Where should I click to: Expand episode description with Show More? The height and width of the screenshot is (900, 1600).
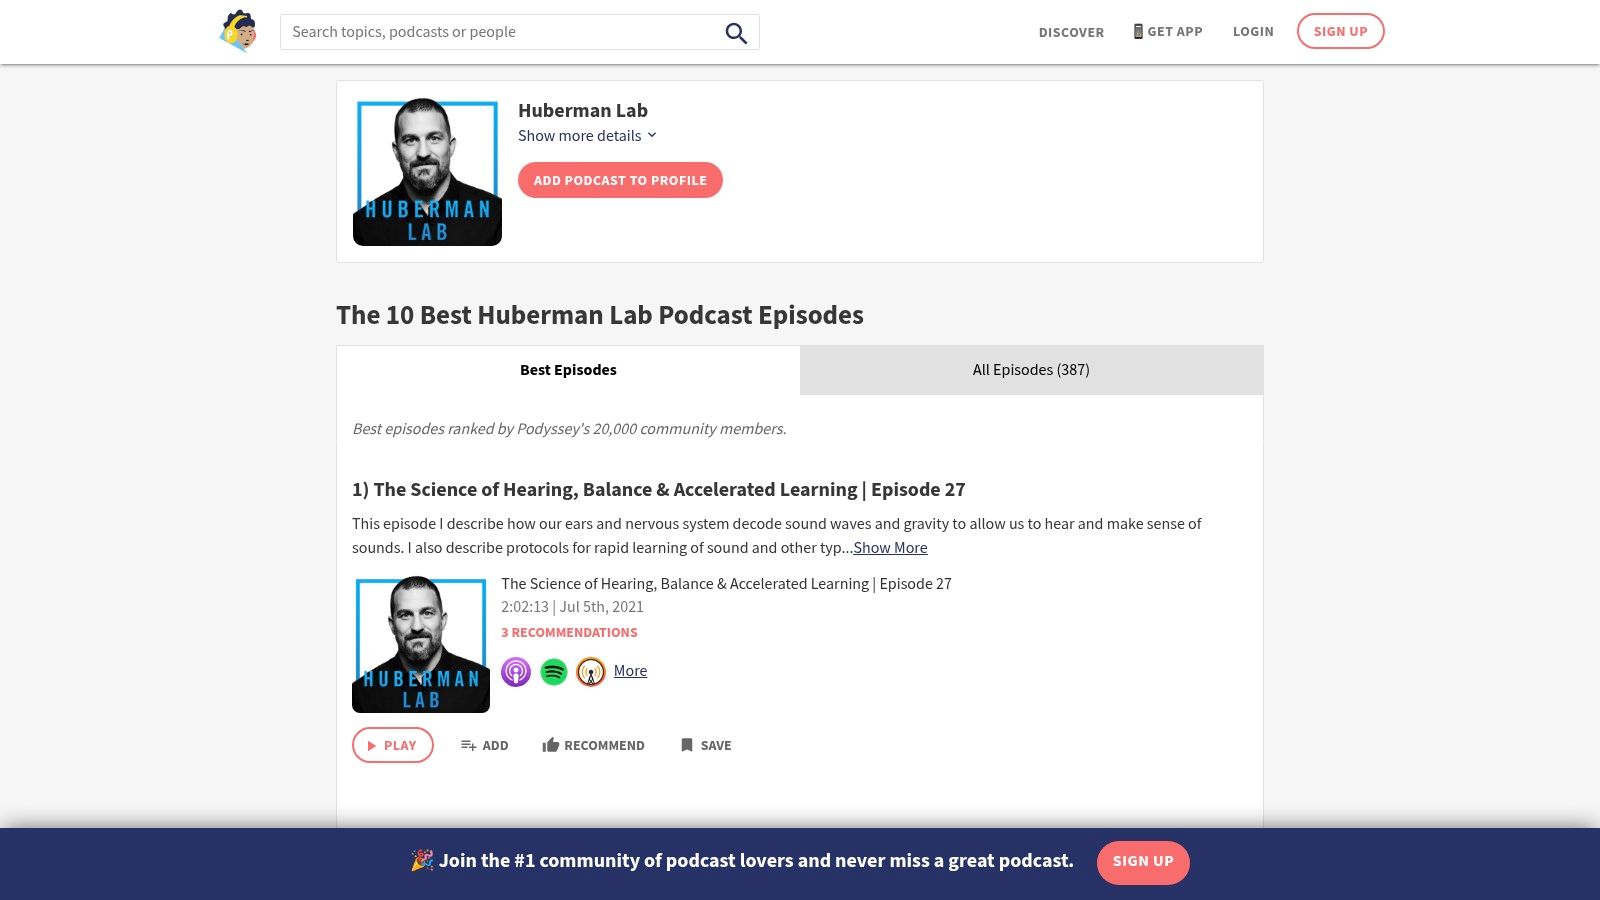(890, 547)
